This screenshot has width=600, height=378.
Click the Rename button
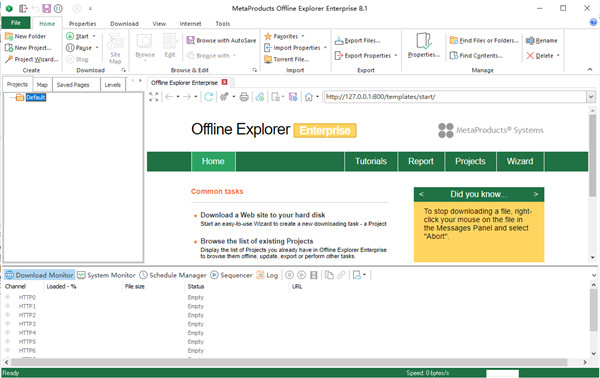[x=541, y=40]
